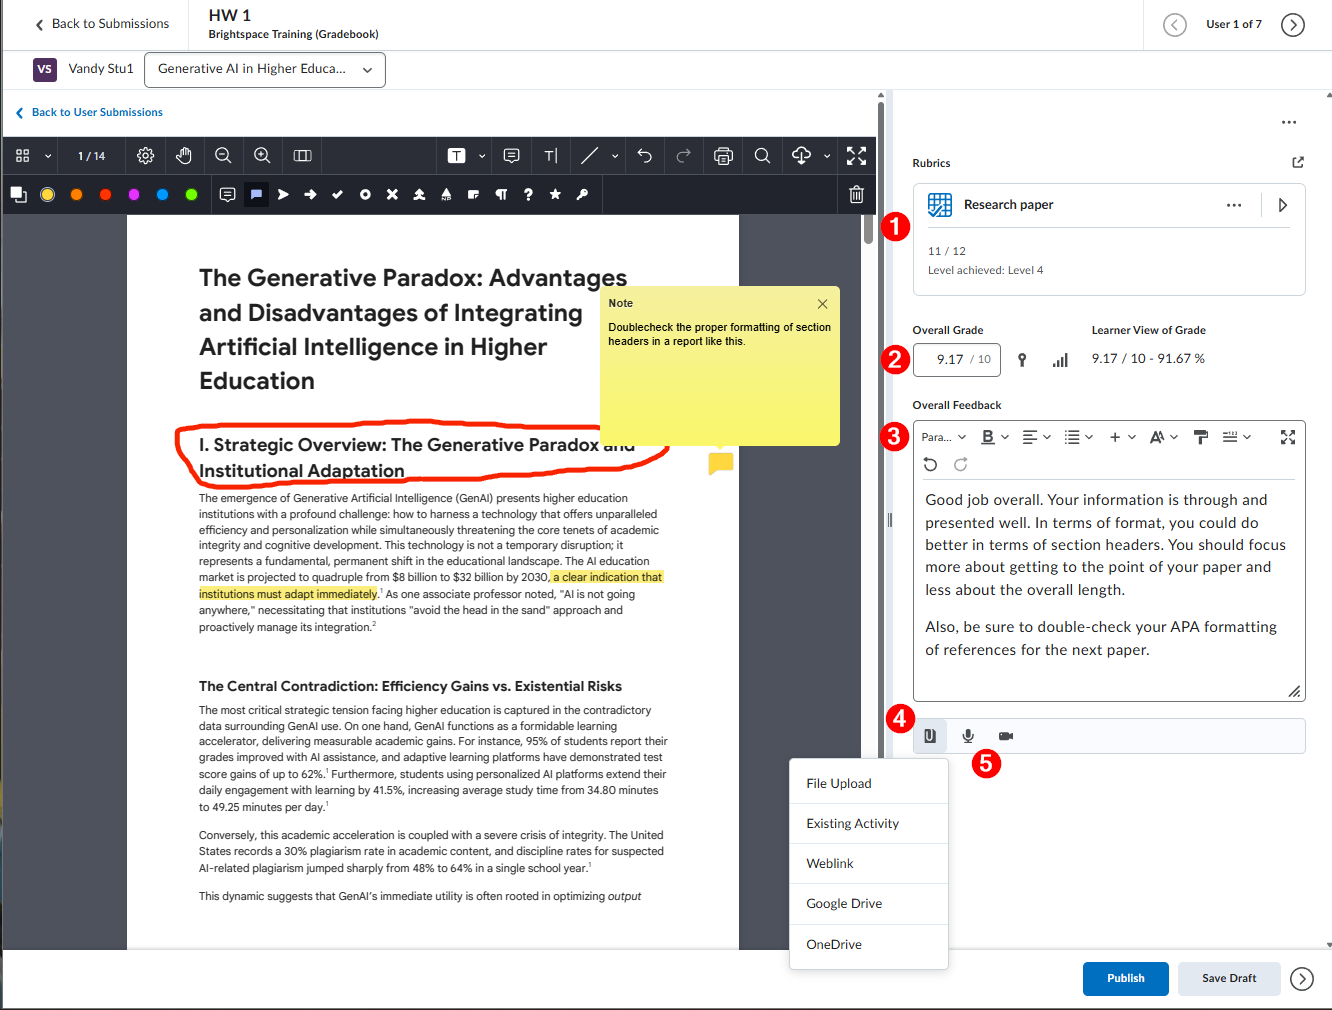The width and height of the screenshot is (1332, 1010).
Task: Select the star stamp annotation
Action: click(555, 195)
